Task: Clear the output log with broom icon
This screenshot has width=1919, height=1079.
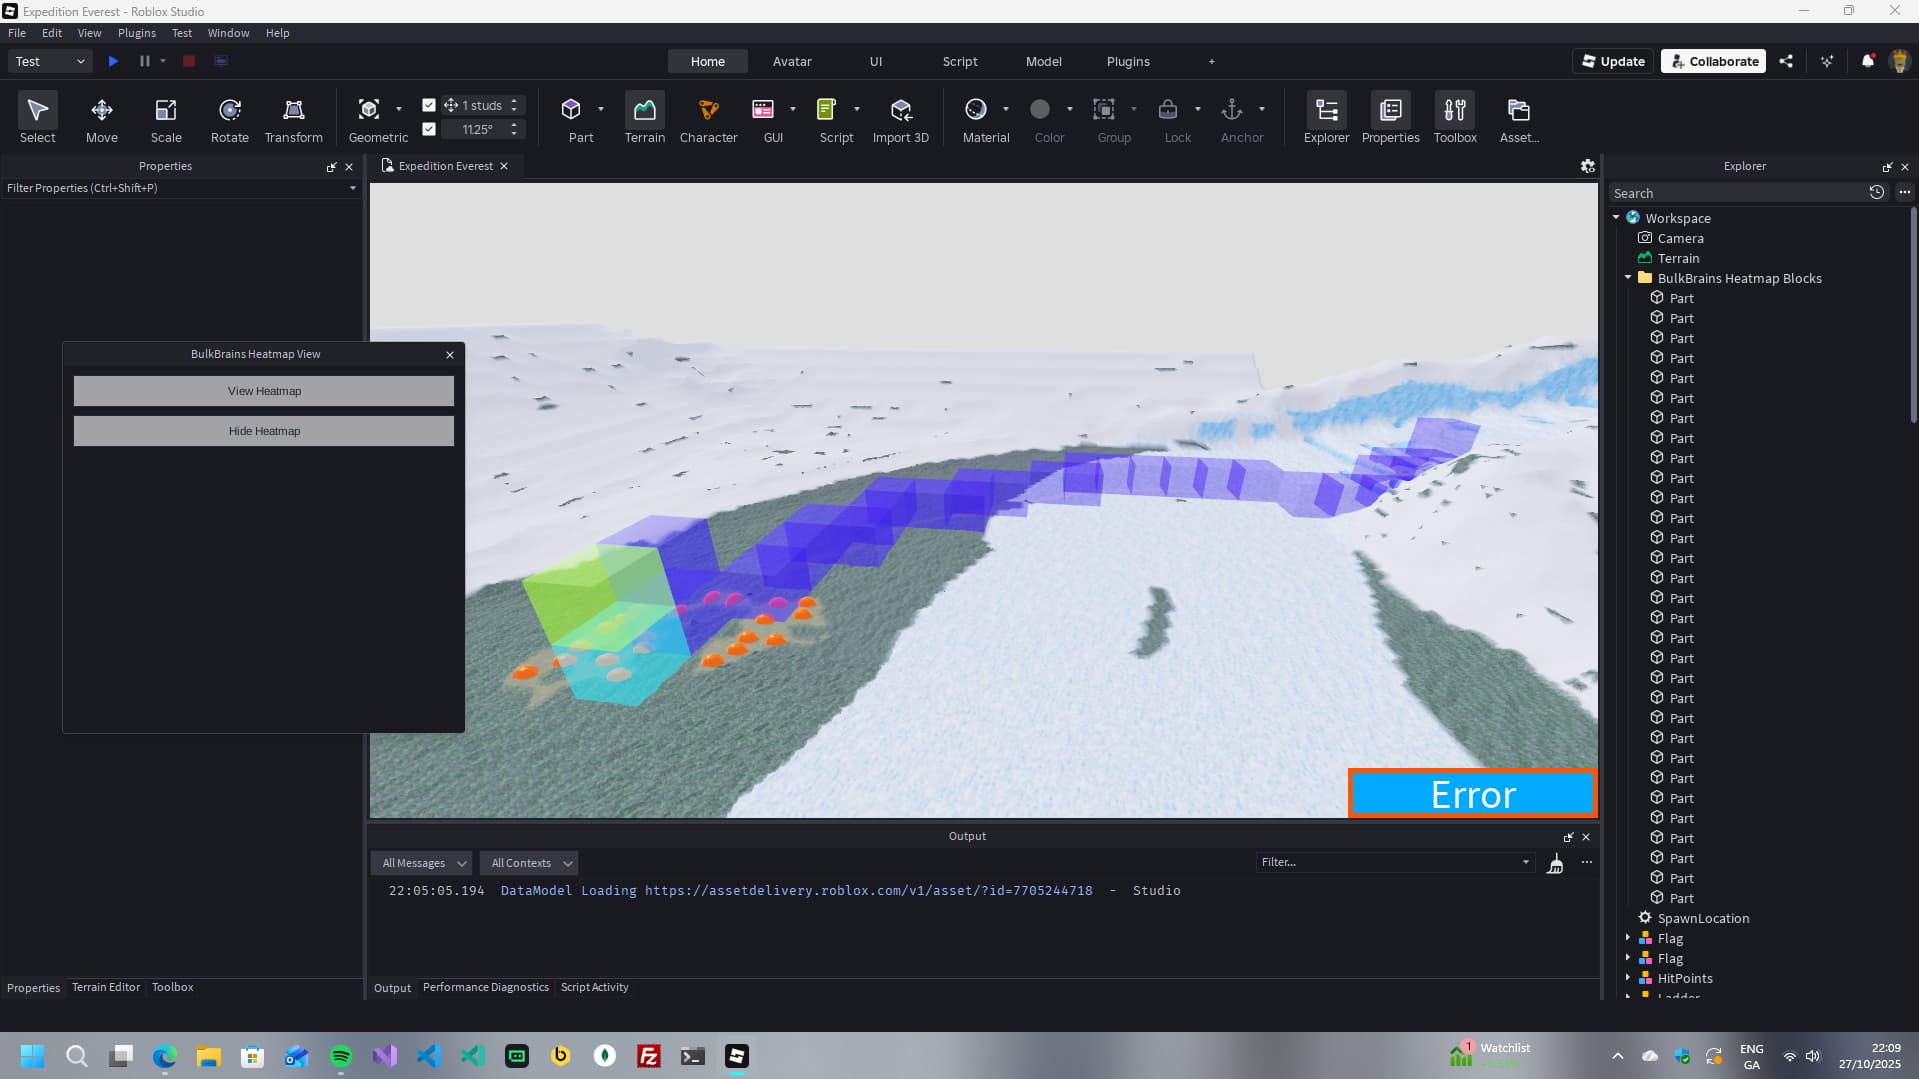Action: [x=1555, y=864]
